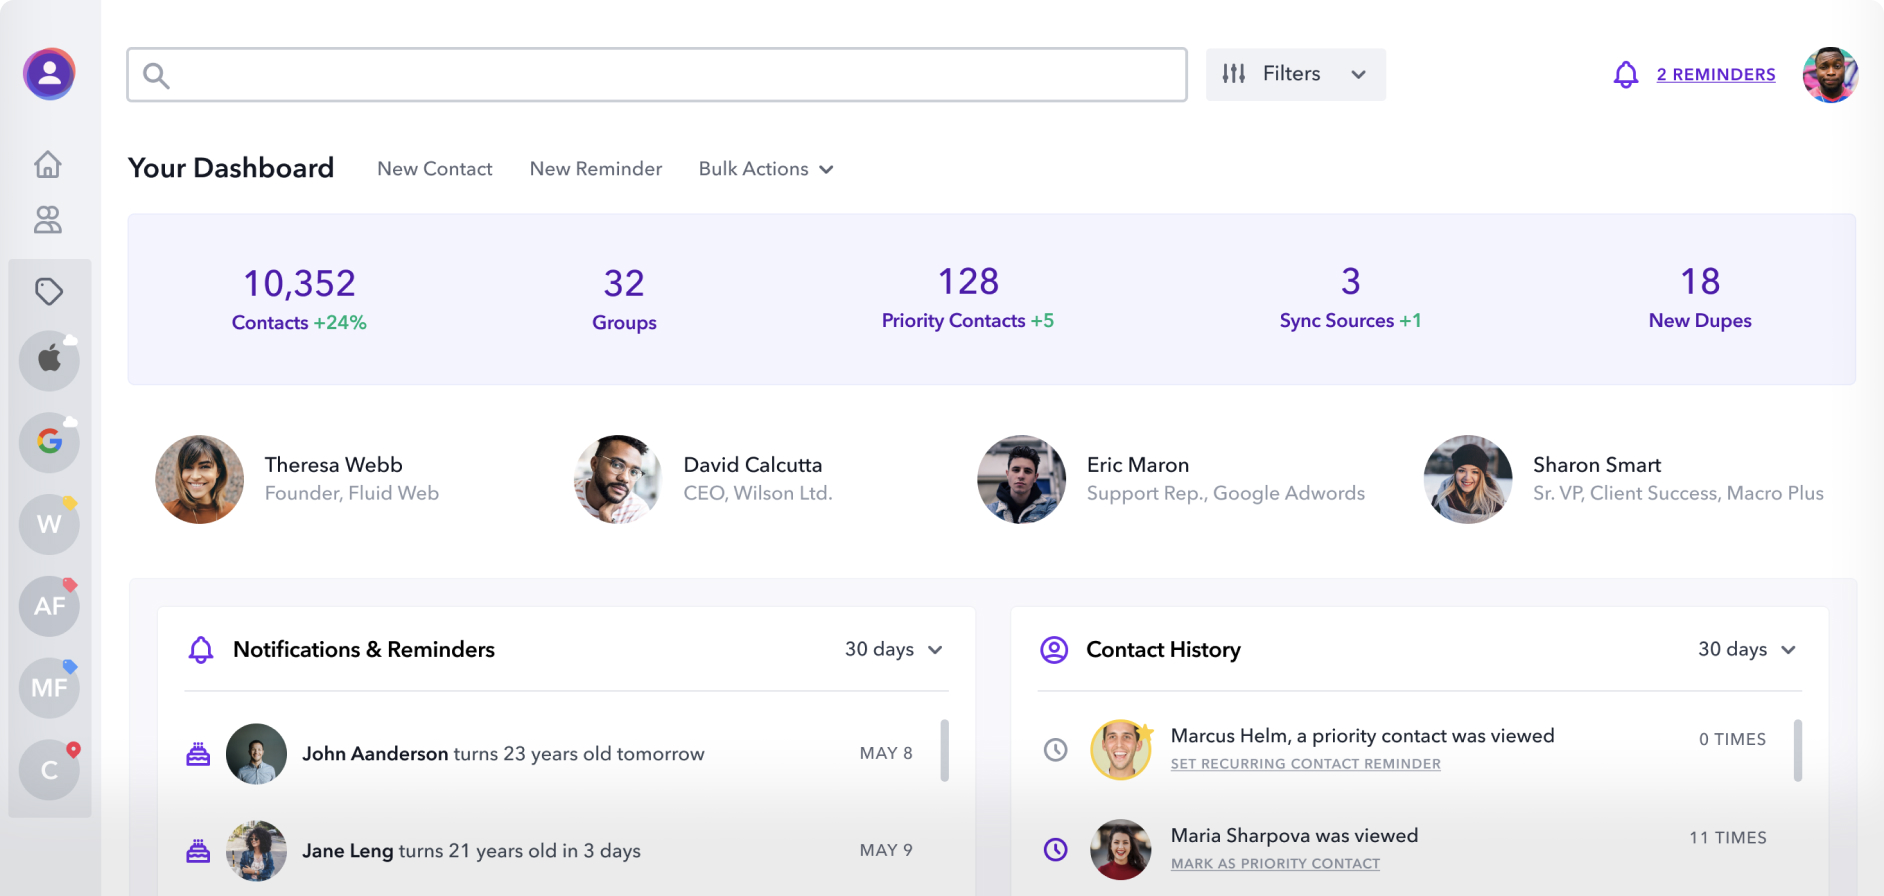Select the tag icon in sidebar
This screenshot has height=896, width=1884.
click(49, 292)
